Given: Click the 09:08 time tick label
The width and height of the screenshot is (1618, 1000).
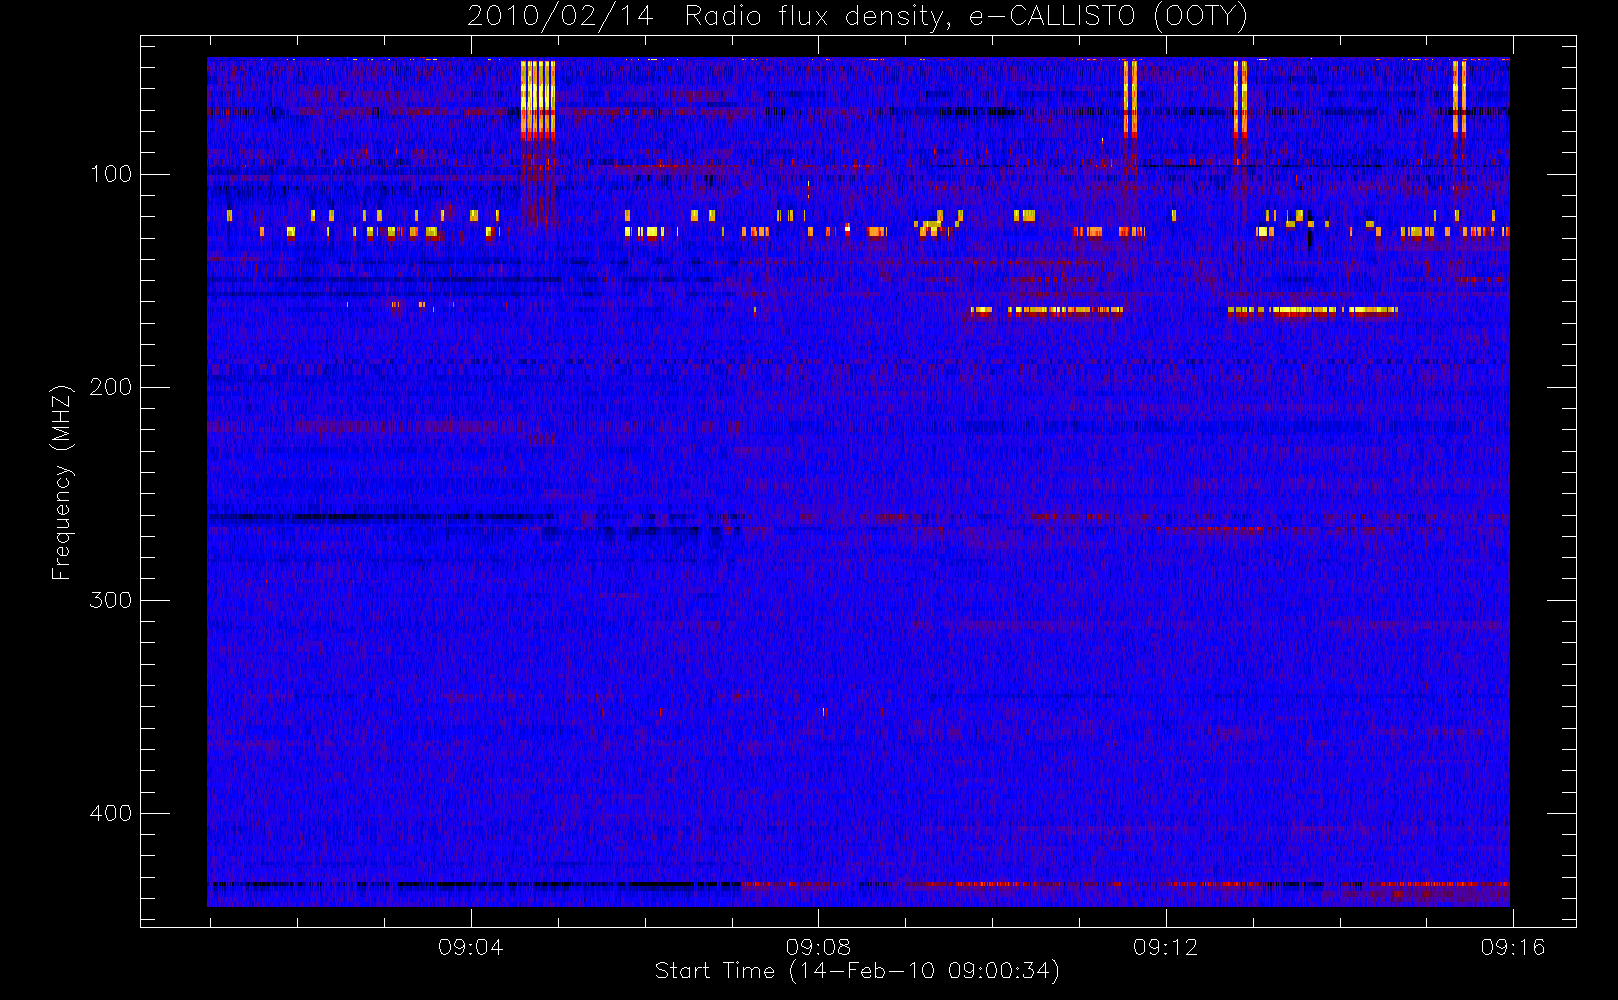Looking at the screenshot, I should click(818, 947).
